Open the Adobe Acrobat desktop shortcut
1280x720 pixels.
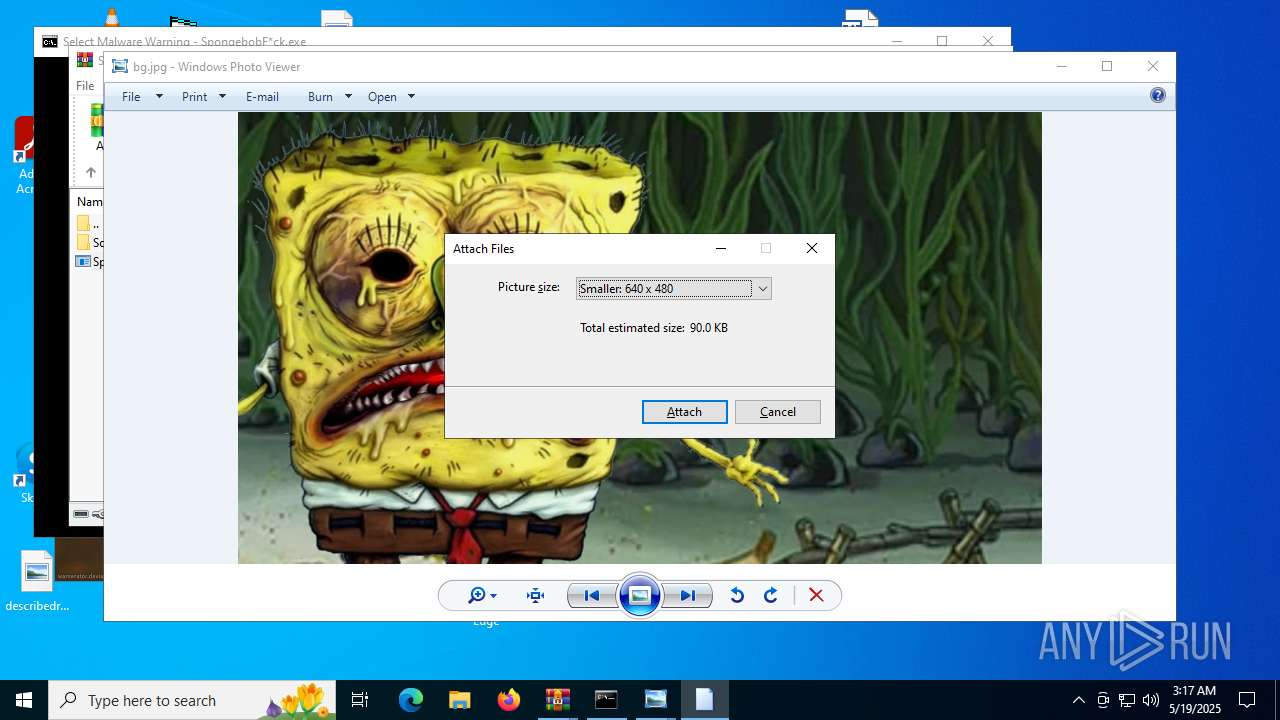click(x=24, y=156)
